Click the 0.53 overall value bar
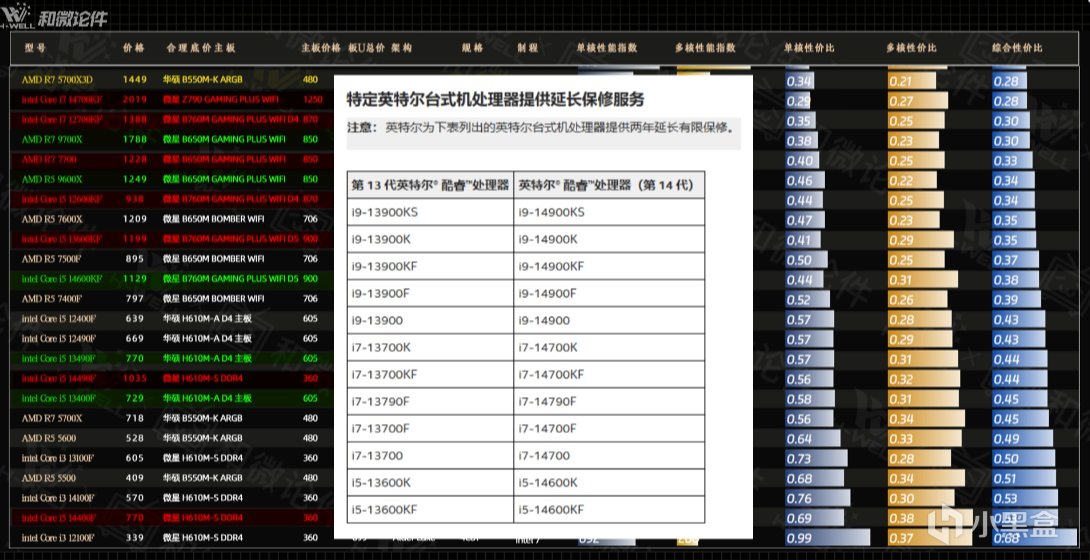This screenshot has height=560, width=1090. click(x=1027, y=498)
